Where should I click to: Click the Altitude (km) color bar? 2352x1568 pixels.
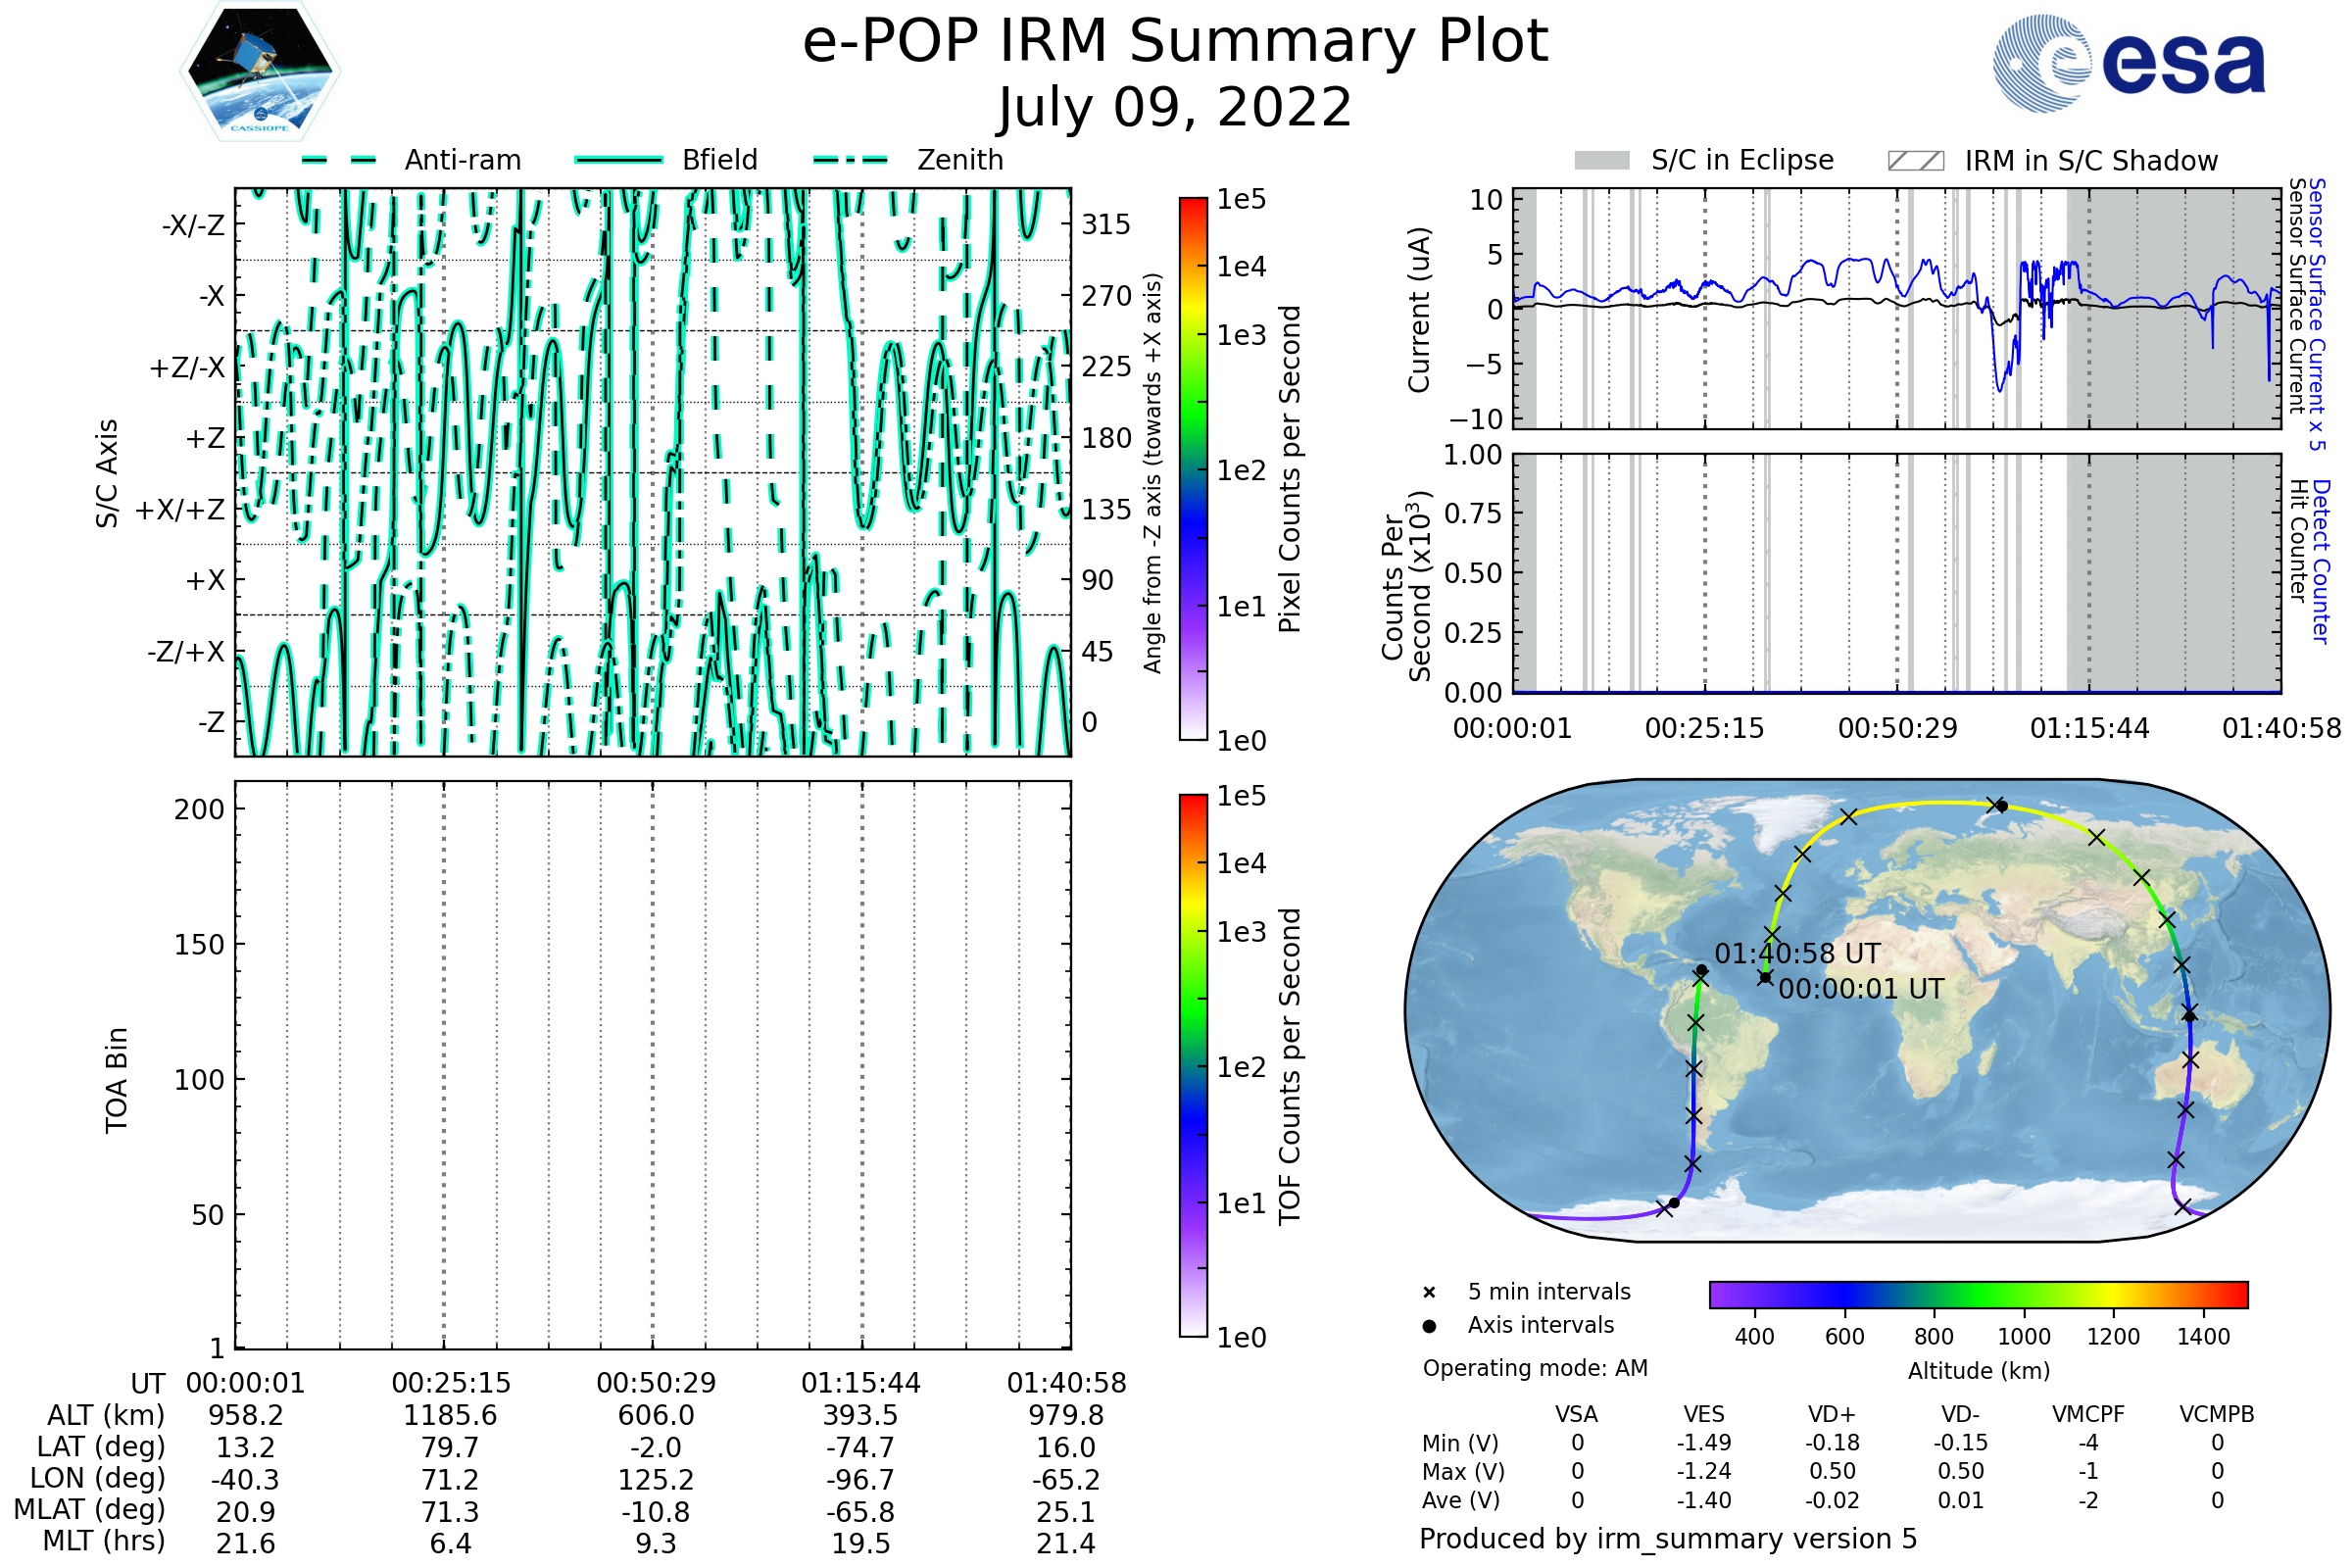1978,1294
